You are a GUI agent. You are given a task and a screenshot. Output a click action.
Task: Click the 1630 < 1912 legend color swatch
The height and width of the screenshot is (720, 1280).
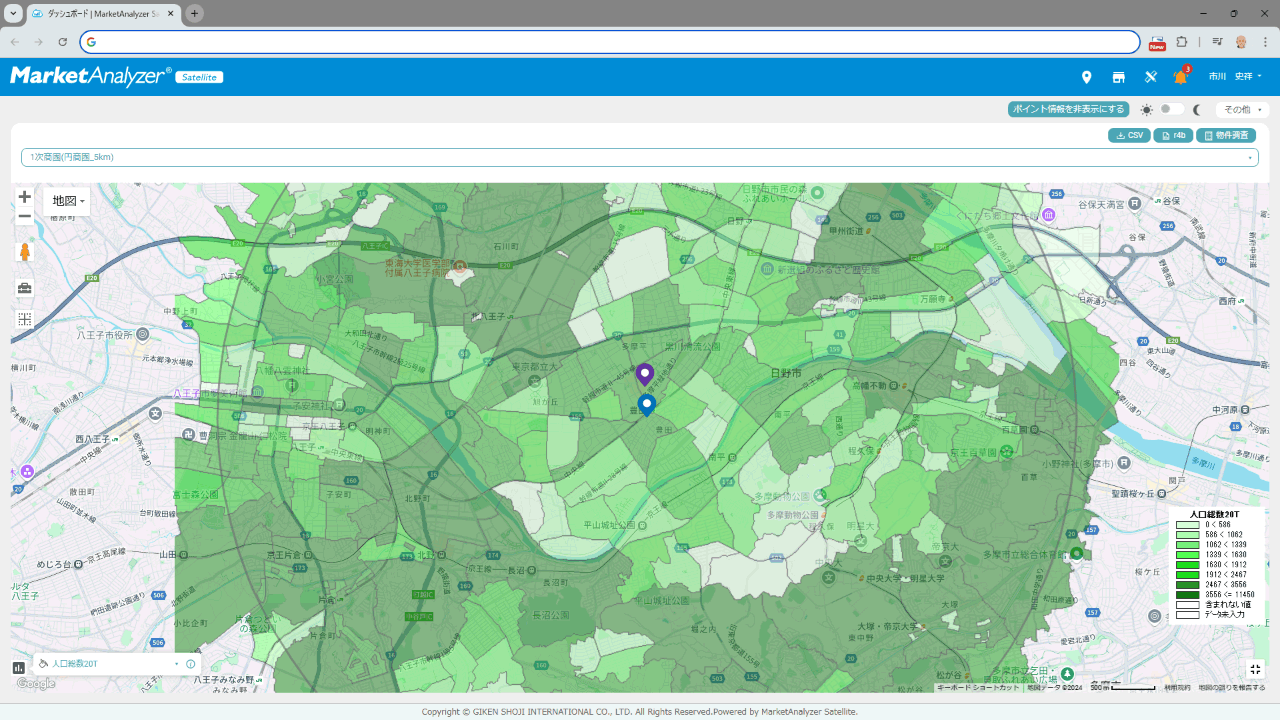(1187, 565)
